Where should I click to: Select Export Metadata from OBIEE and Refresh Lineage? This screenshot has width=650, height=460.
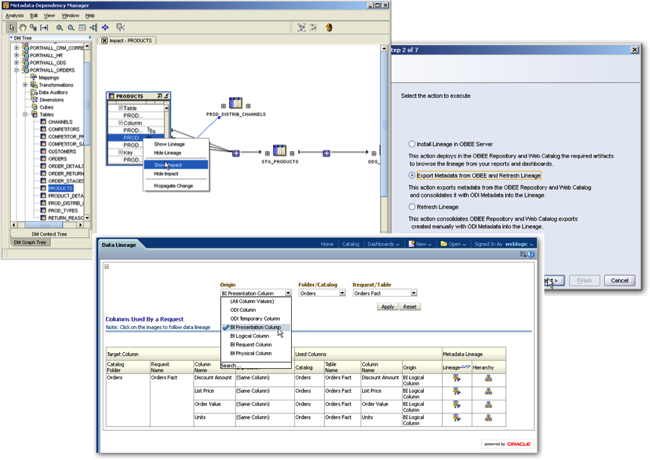(x=412, y=175)
